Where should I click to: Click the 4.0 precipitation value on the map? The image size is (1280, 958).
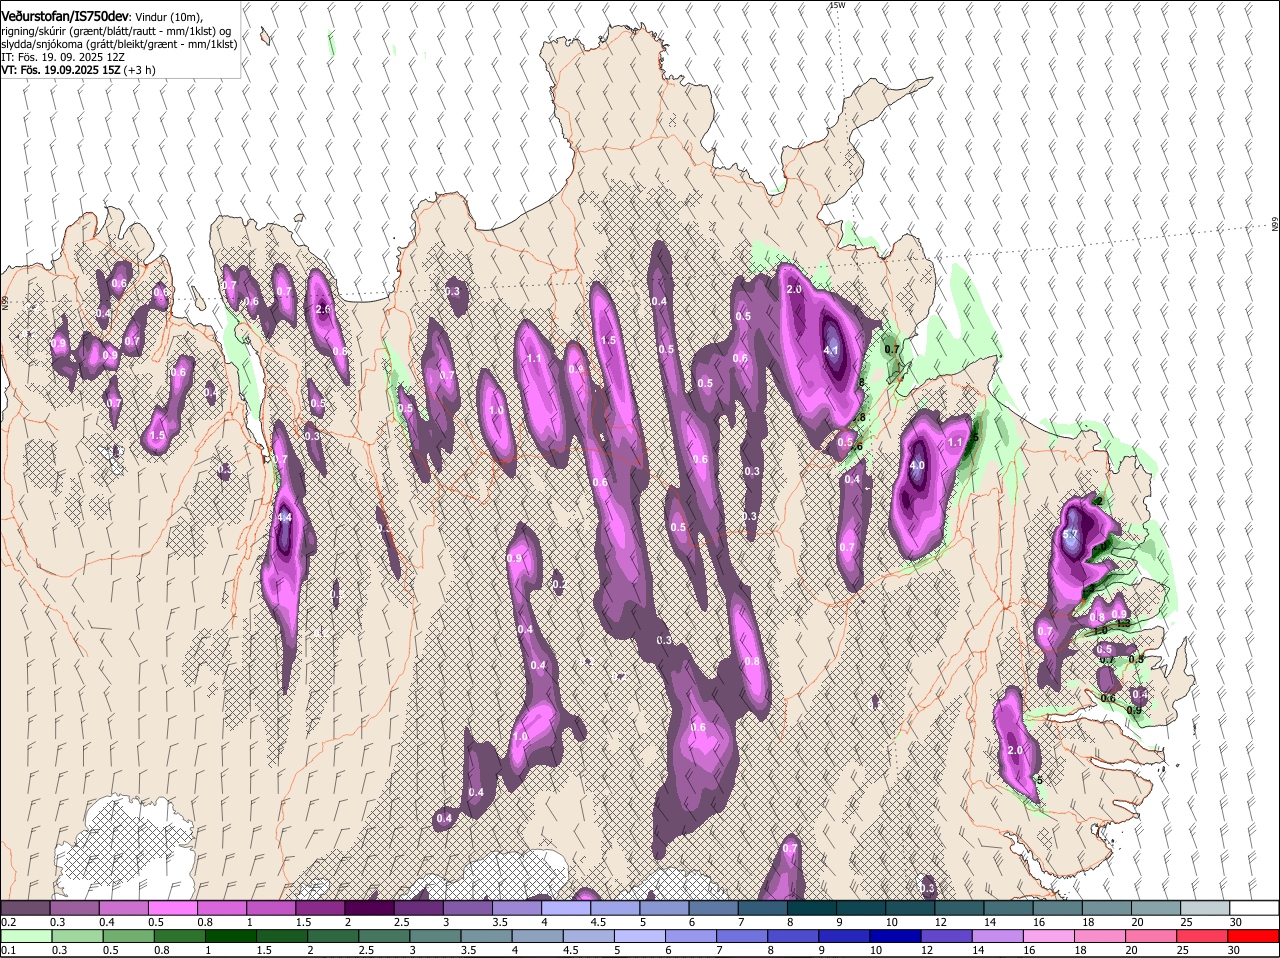[917, 466]
